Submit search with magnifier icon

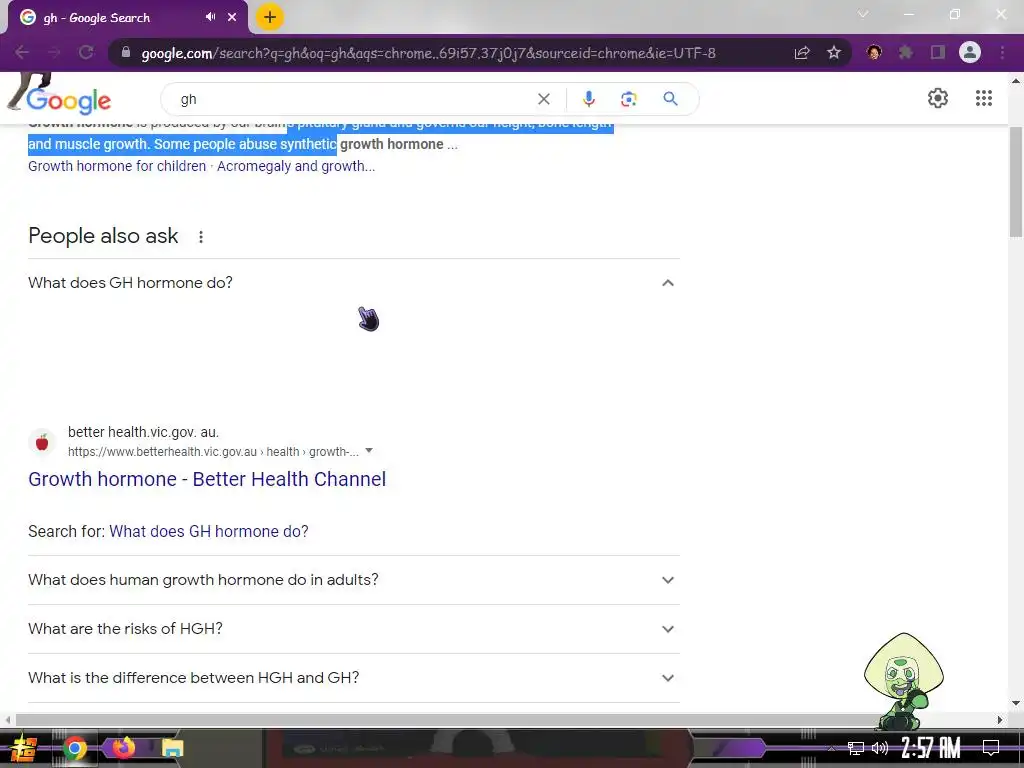pyautogui.click(x=670, y=99)
